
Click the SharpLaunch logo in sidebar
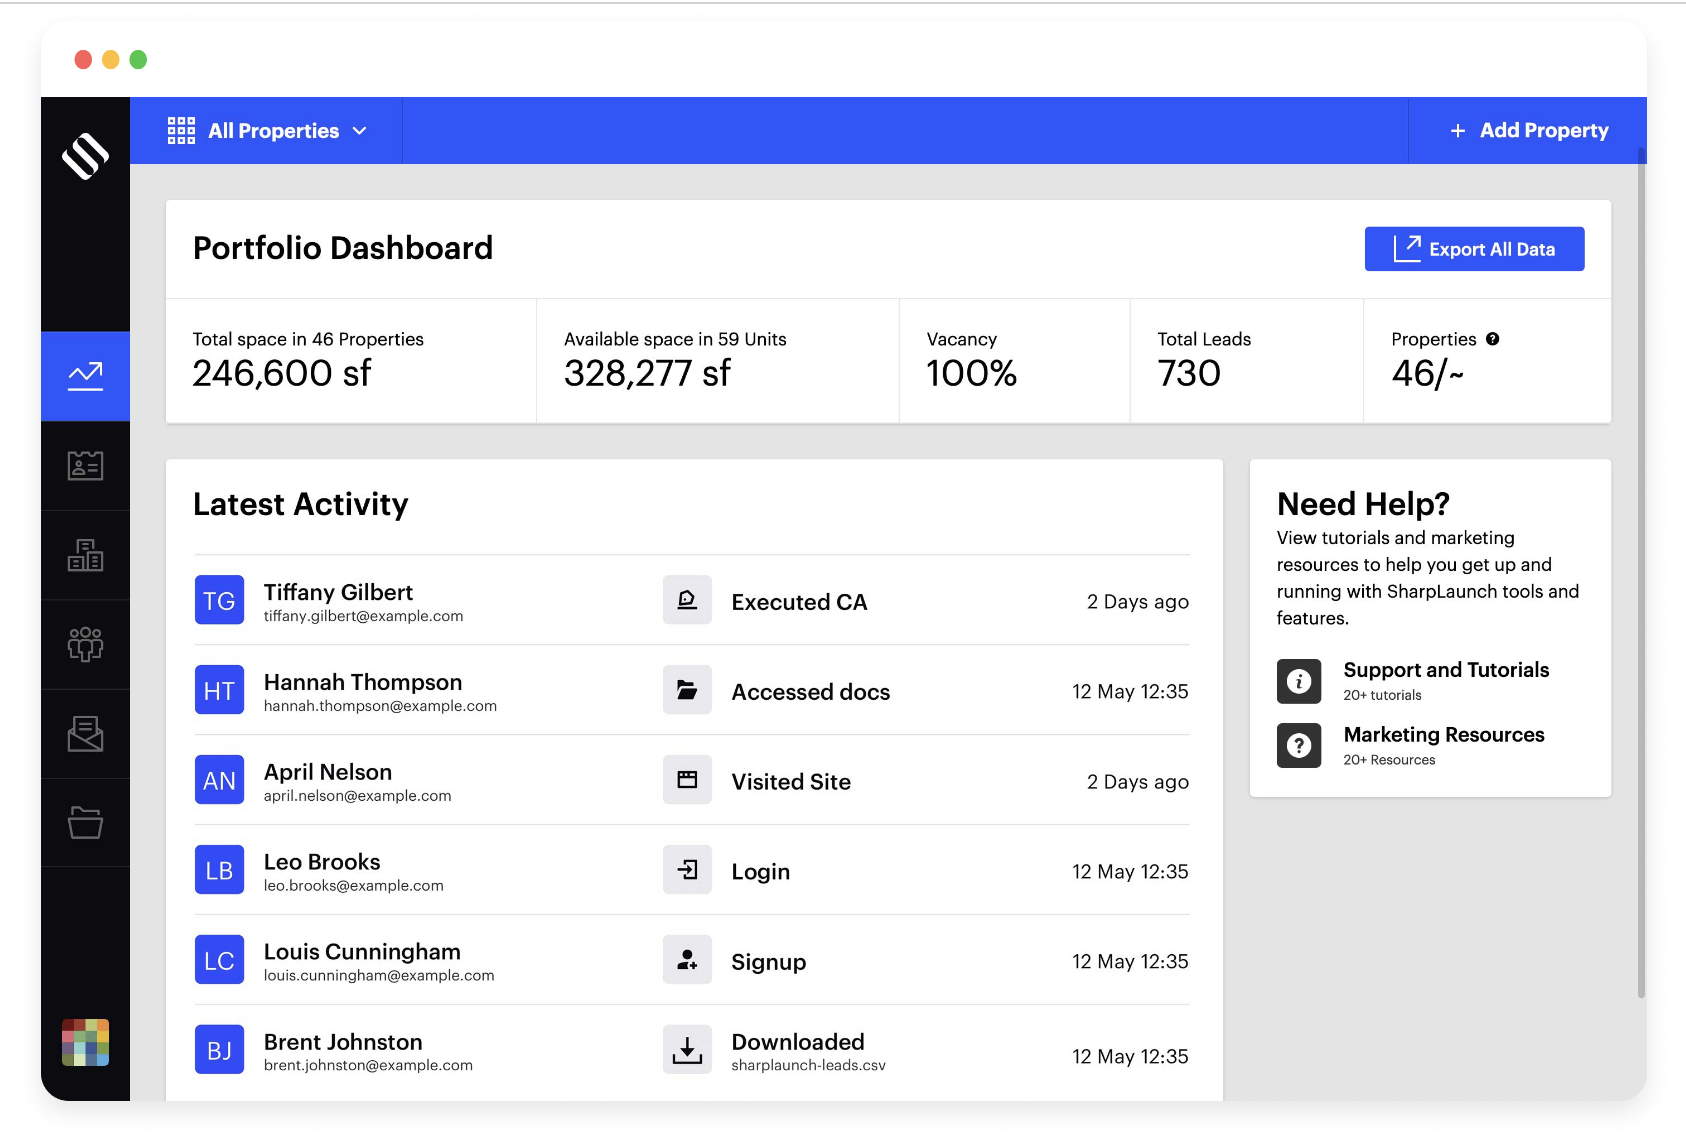click(85, 156)
